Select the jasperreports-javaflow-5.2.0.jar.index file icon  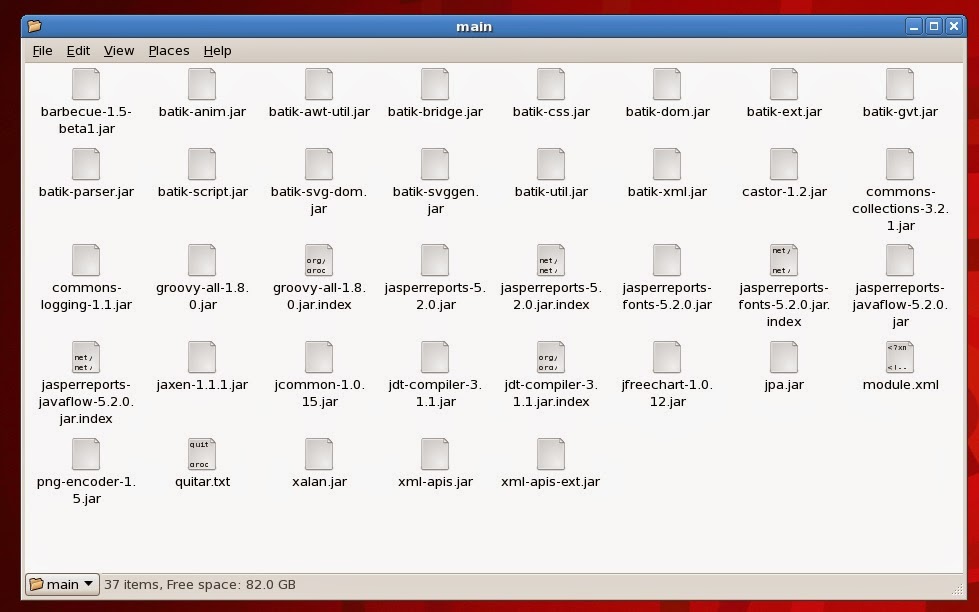coord(86,357)
